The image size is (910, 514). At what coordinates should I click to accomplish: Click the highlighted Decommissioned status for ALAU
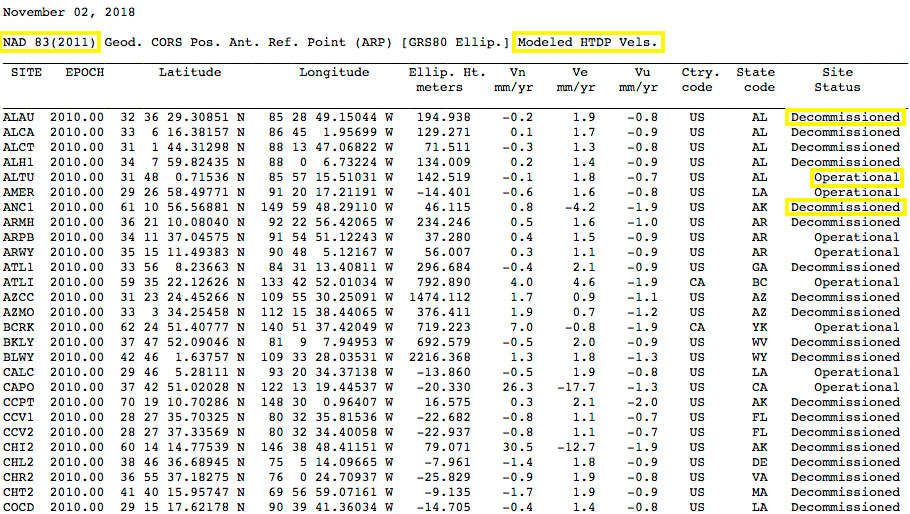coord(845,117)
